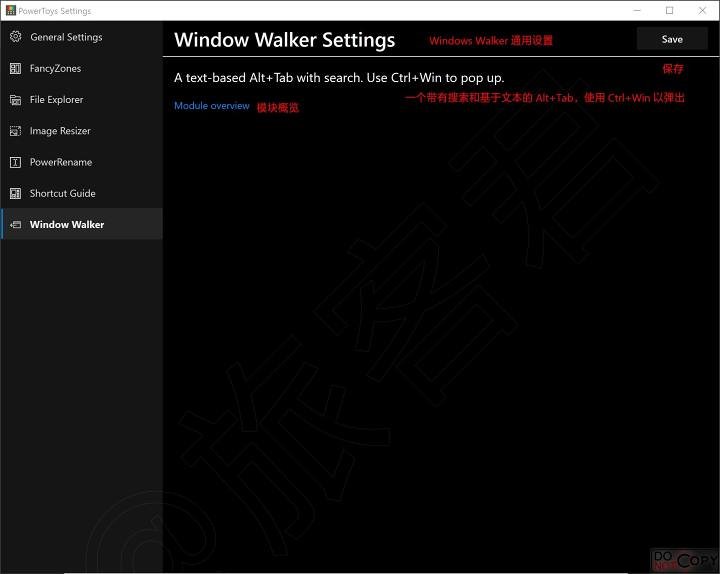This screenshot has width=720, height=574.
Task: Click the File Explorer sidebar icon
Action: coord(16,100)
